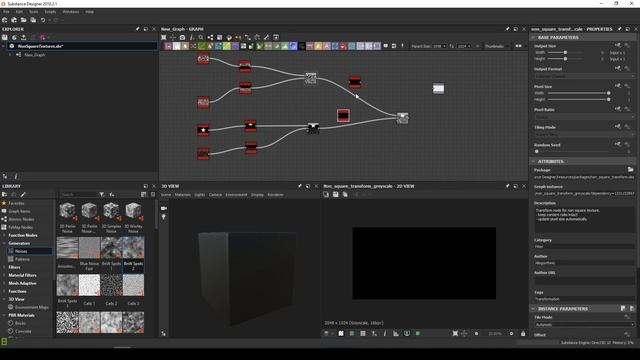Screen dimensions: 640x360
Task: Open the Materials menu in 3D View
Action: click(182, 195)
